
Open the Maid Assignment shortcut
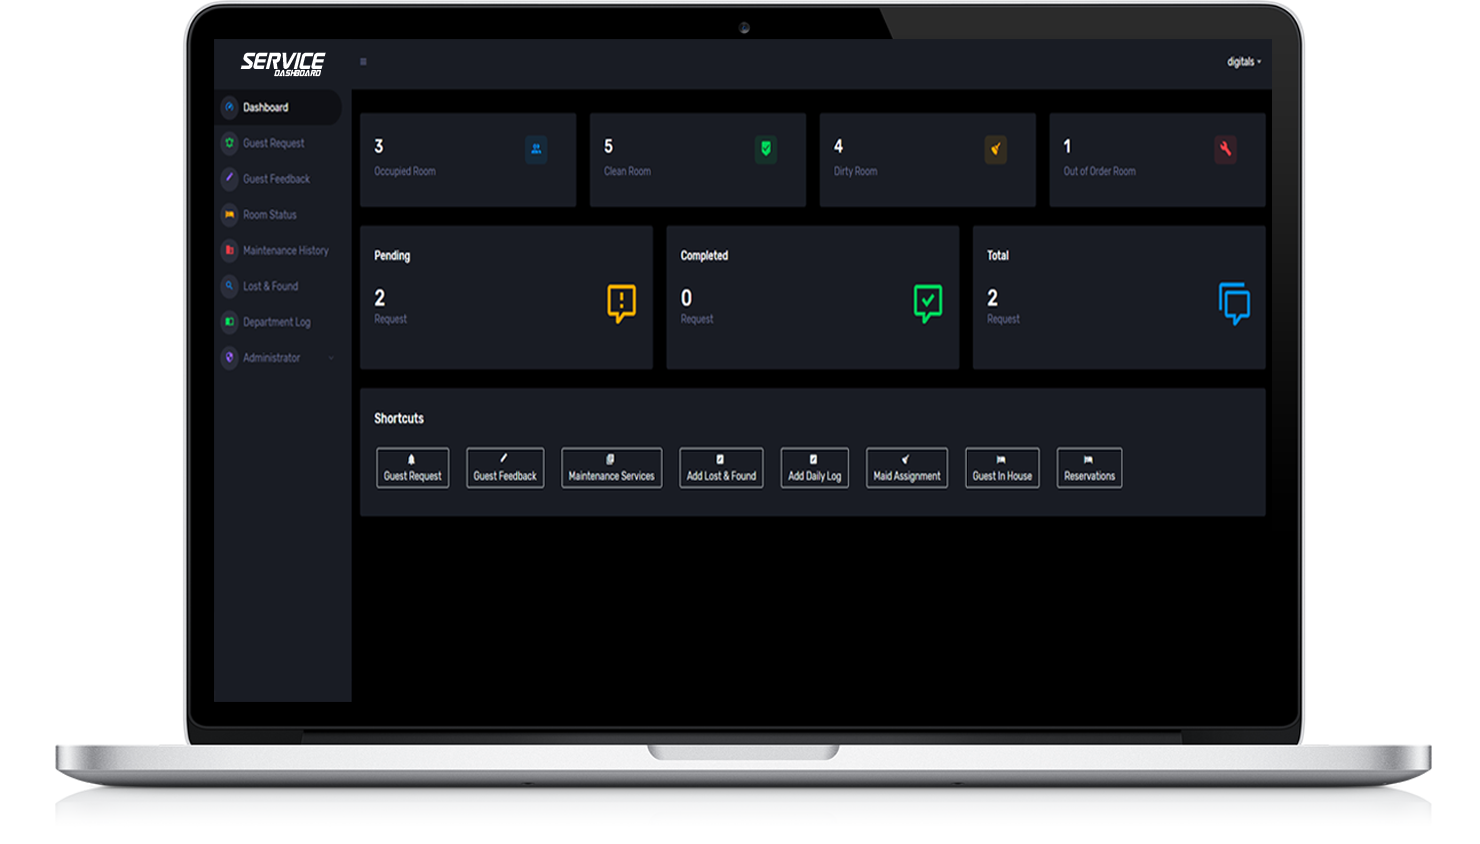coord(906,468)
